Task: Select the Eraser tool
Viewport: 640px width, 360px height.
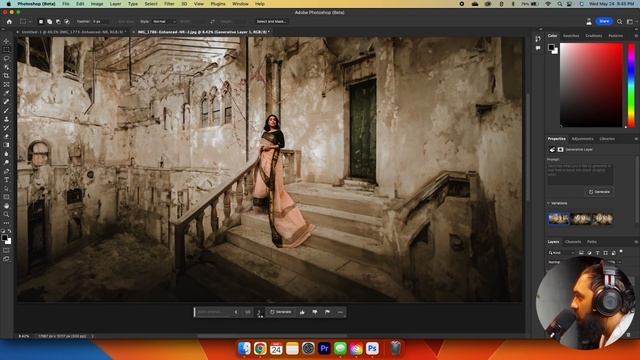Action: point(6,136)
